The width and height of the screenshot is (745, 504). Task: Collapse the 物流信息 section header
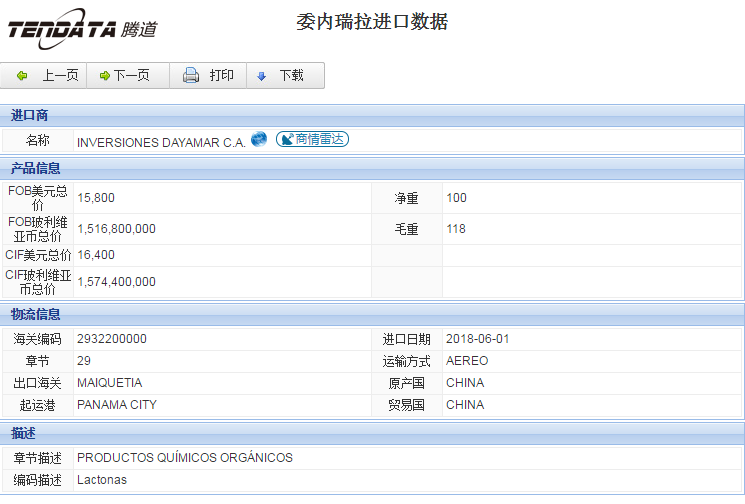click(x=36, y=315)
